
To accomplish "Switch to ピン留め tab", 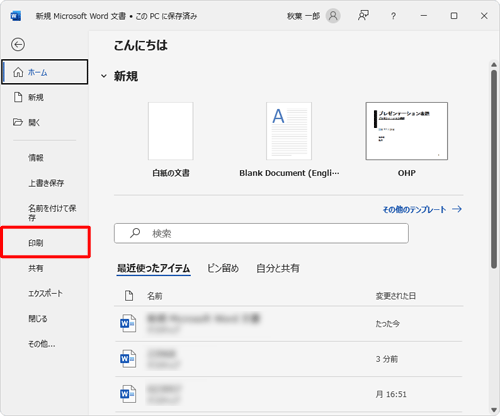I will point(223,268).
